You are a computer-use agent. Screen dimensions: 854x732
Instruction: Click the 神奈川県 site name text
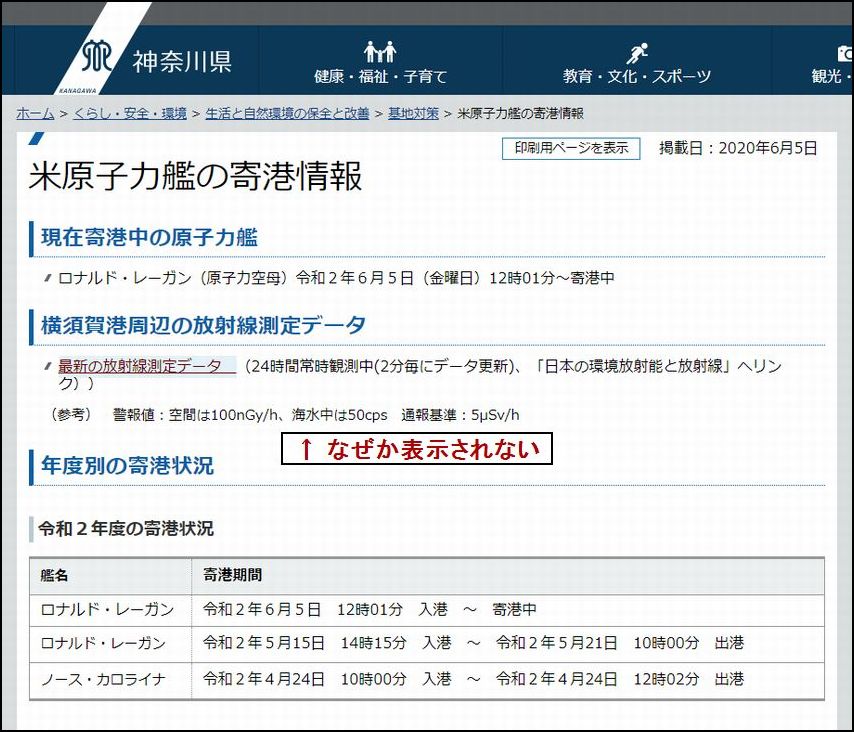pyautogui.click(x=182, y=62)
